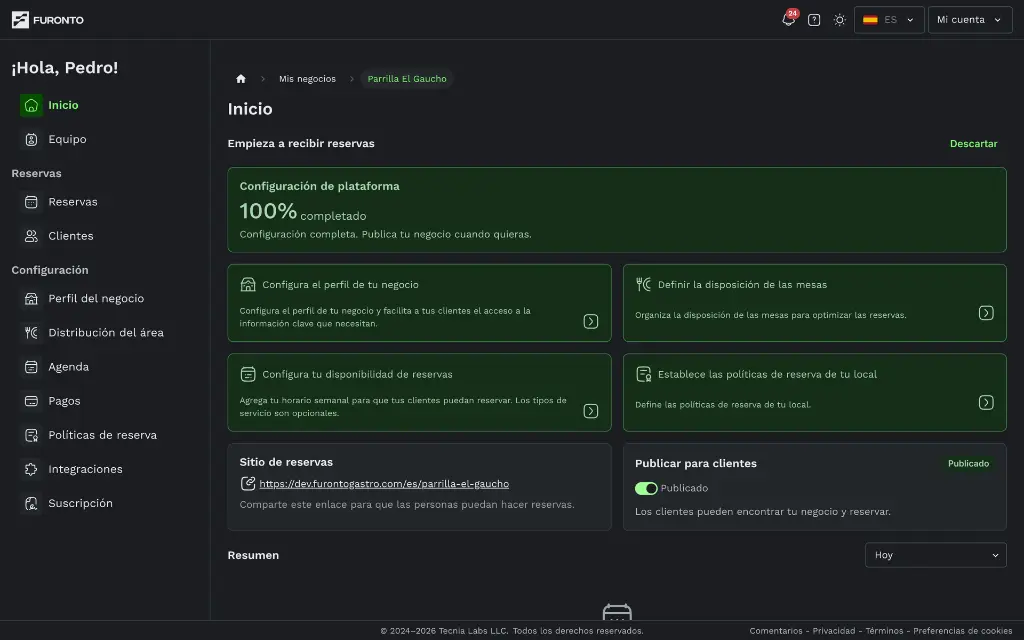Click the Configura el perfil de tu negocio title
Screen dimensions: 1024x640
click(340, 285)
